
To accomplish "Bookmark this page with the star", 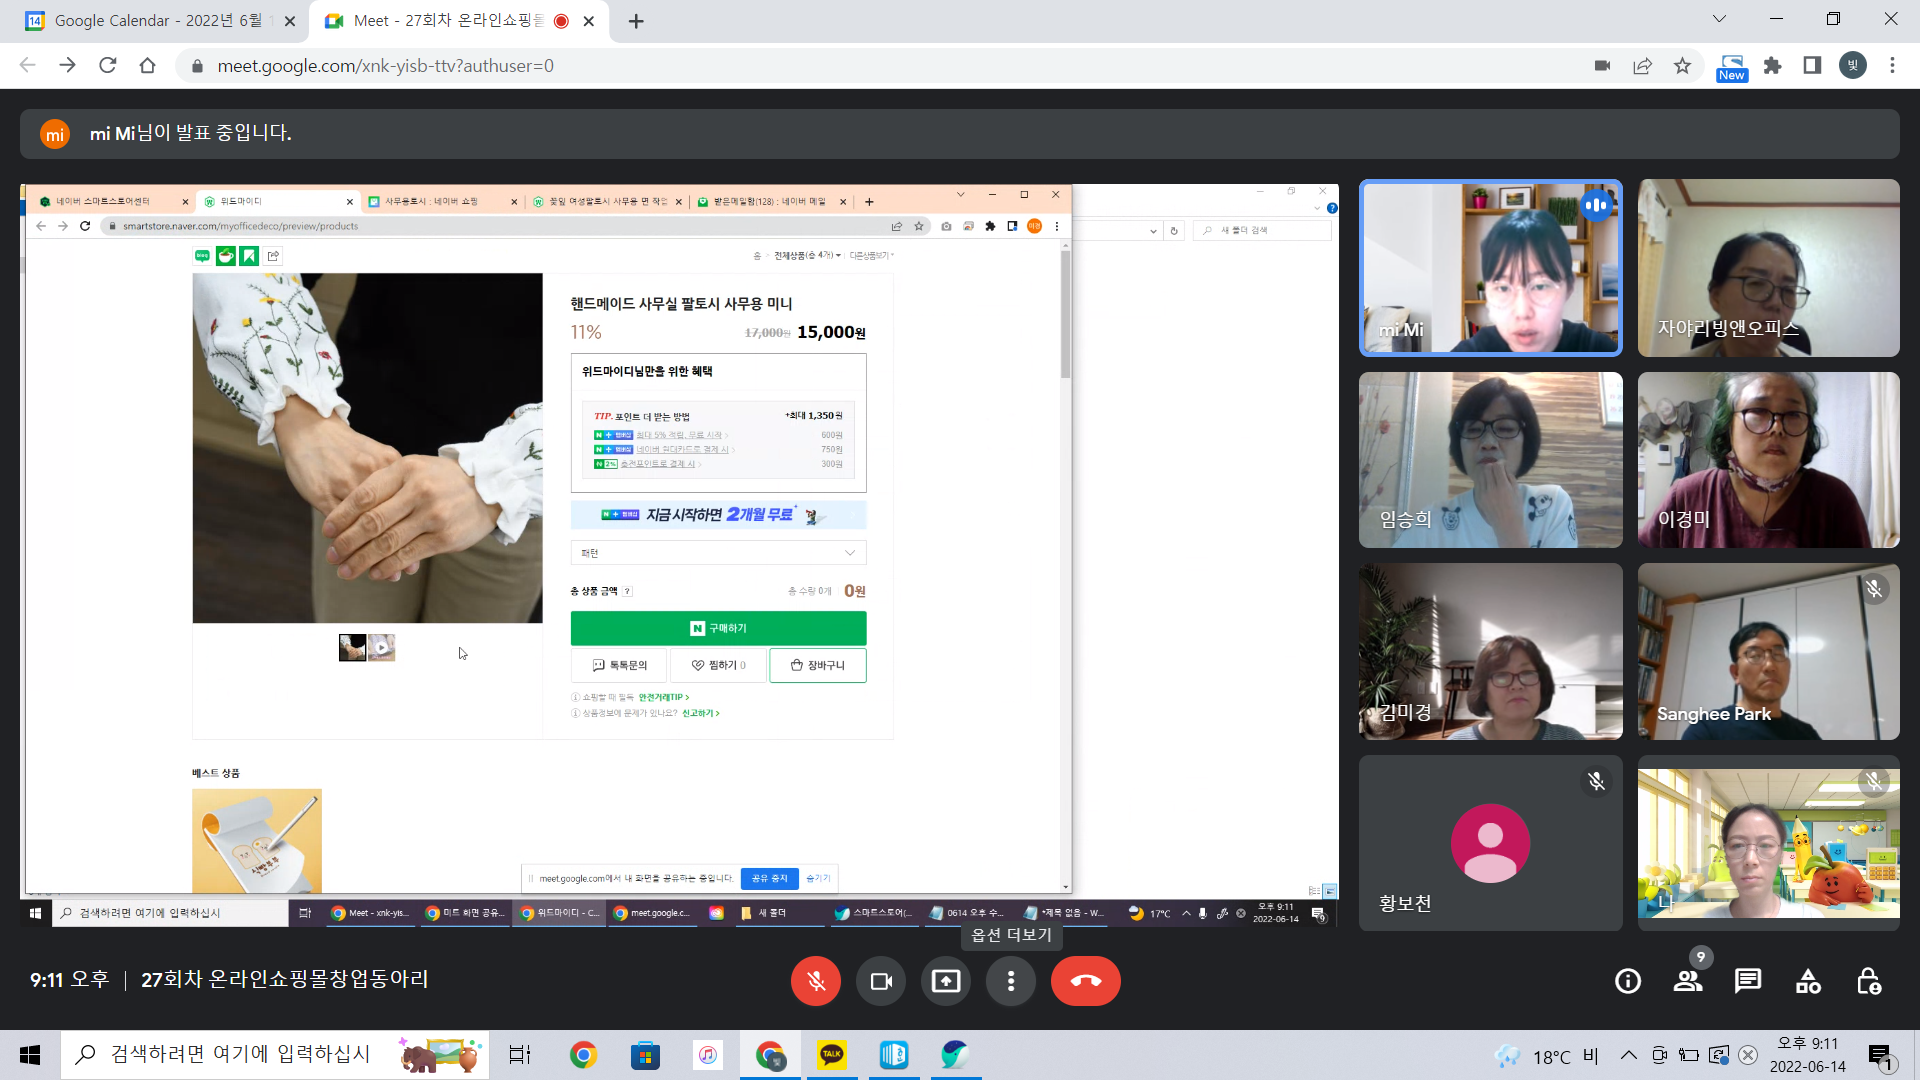I will coord(1682,66).
